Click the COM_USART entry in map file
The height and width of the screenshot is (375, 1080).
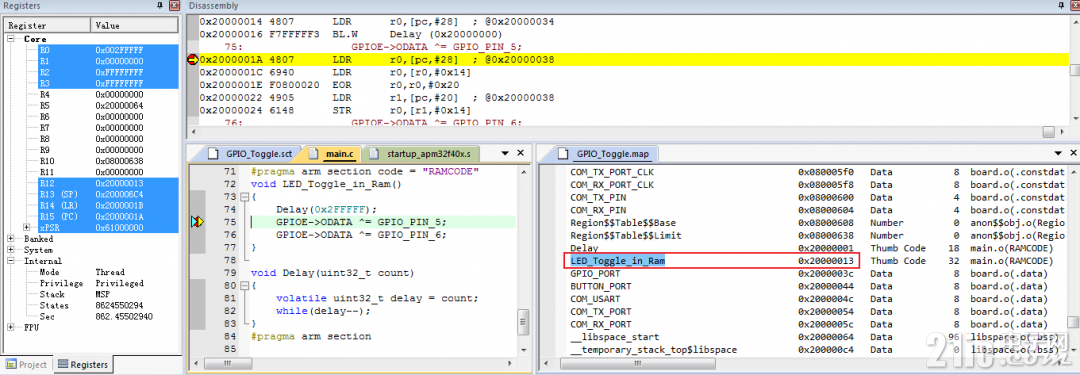click(x=595, y=298)
